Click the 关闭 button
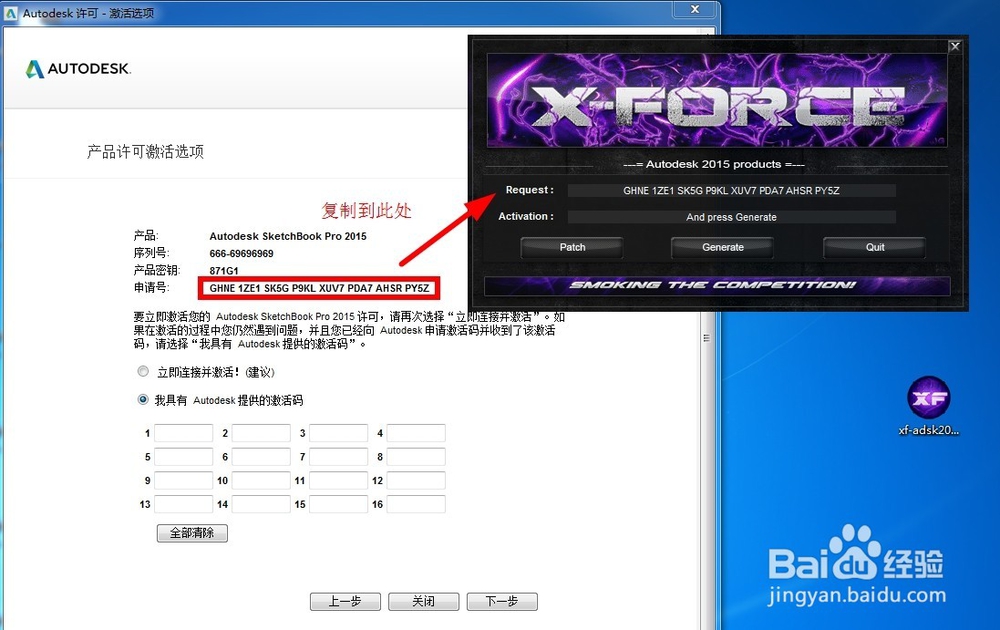Image resolution: width=1000 pixels, height=630 pixels. pos(423,601)
